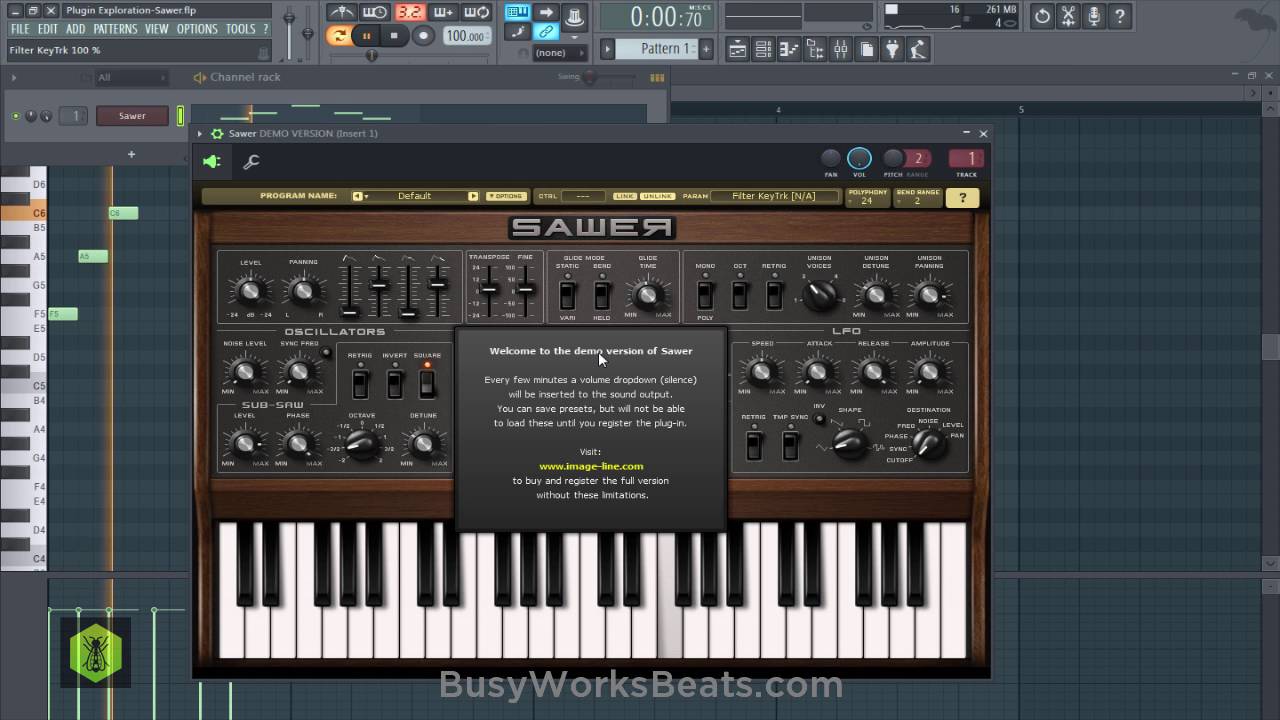Toggle the OCT switch
The height and width of the screenshot is (720, 1280).
[739, 295]
